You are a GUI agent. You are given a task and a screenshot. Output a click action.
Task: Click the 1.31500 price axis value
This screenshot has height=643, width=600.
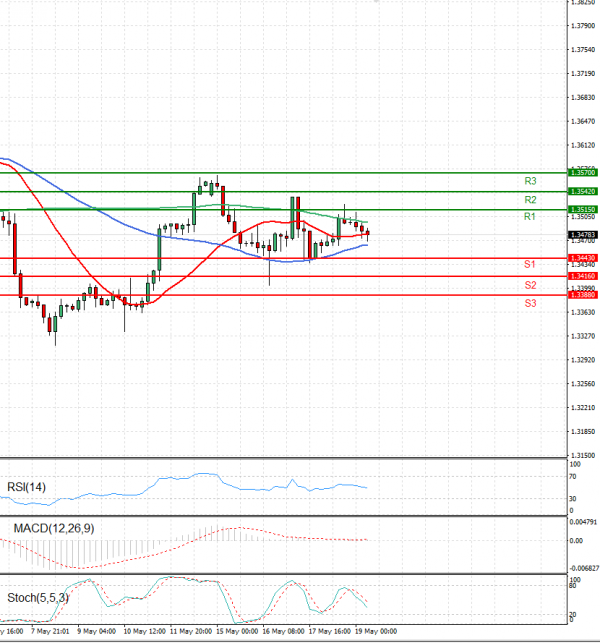point(583,455)
